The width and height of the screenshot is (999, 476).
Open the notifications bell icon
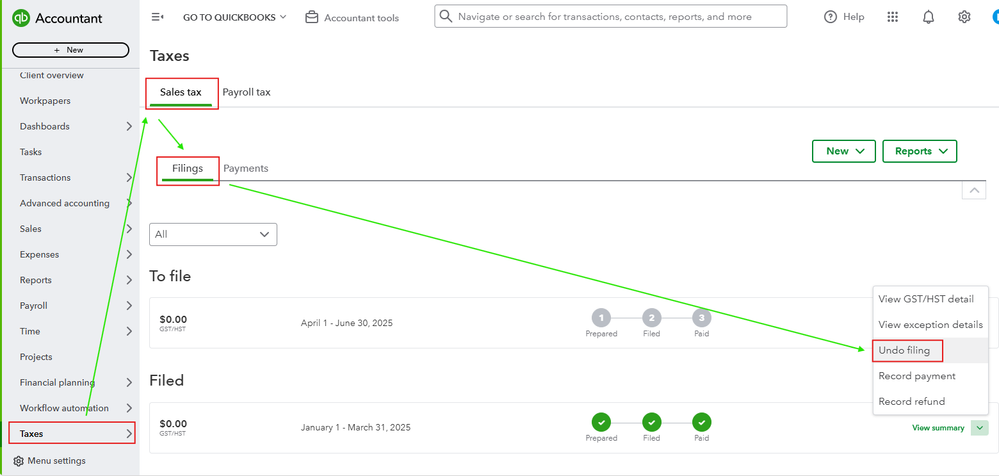click(x=928, y=17)
